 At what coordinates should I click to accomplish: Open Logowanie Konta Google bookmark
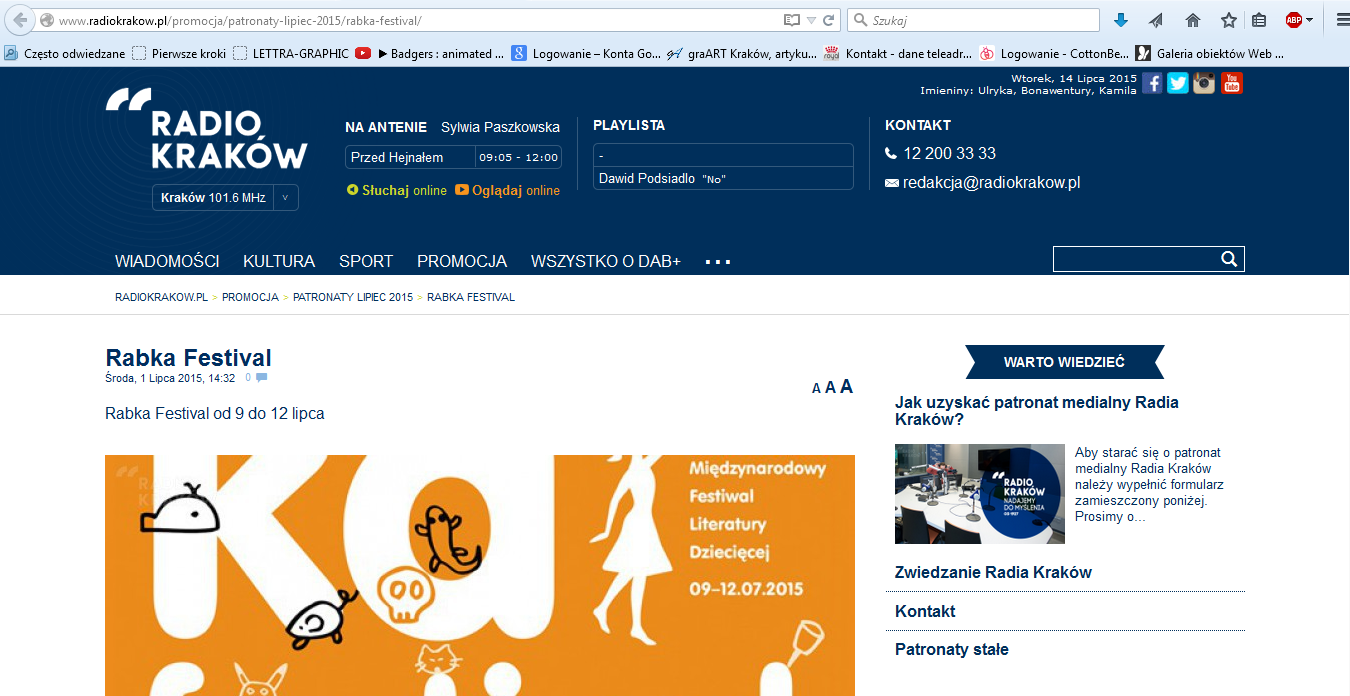click(x=585, y=54)
